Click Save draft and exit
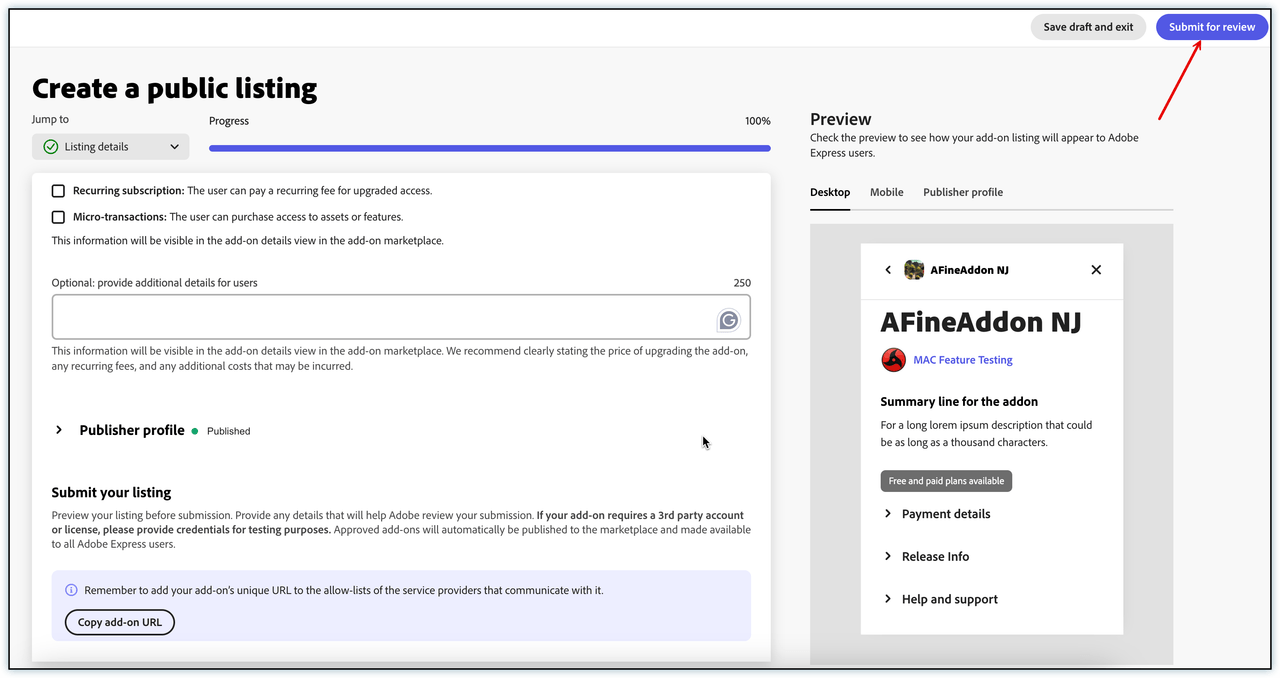Viewport: 1280px width, 678px height. pos(1088,27)
